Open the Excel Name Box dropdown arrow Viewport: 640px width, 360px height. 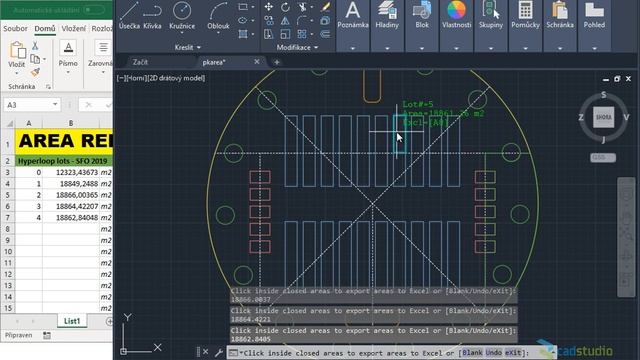click(55, 104)
